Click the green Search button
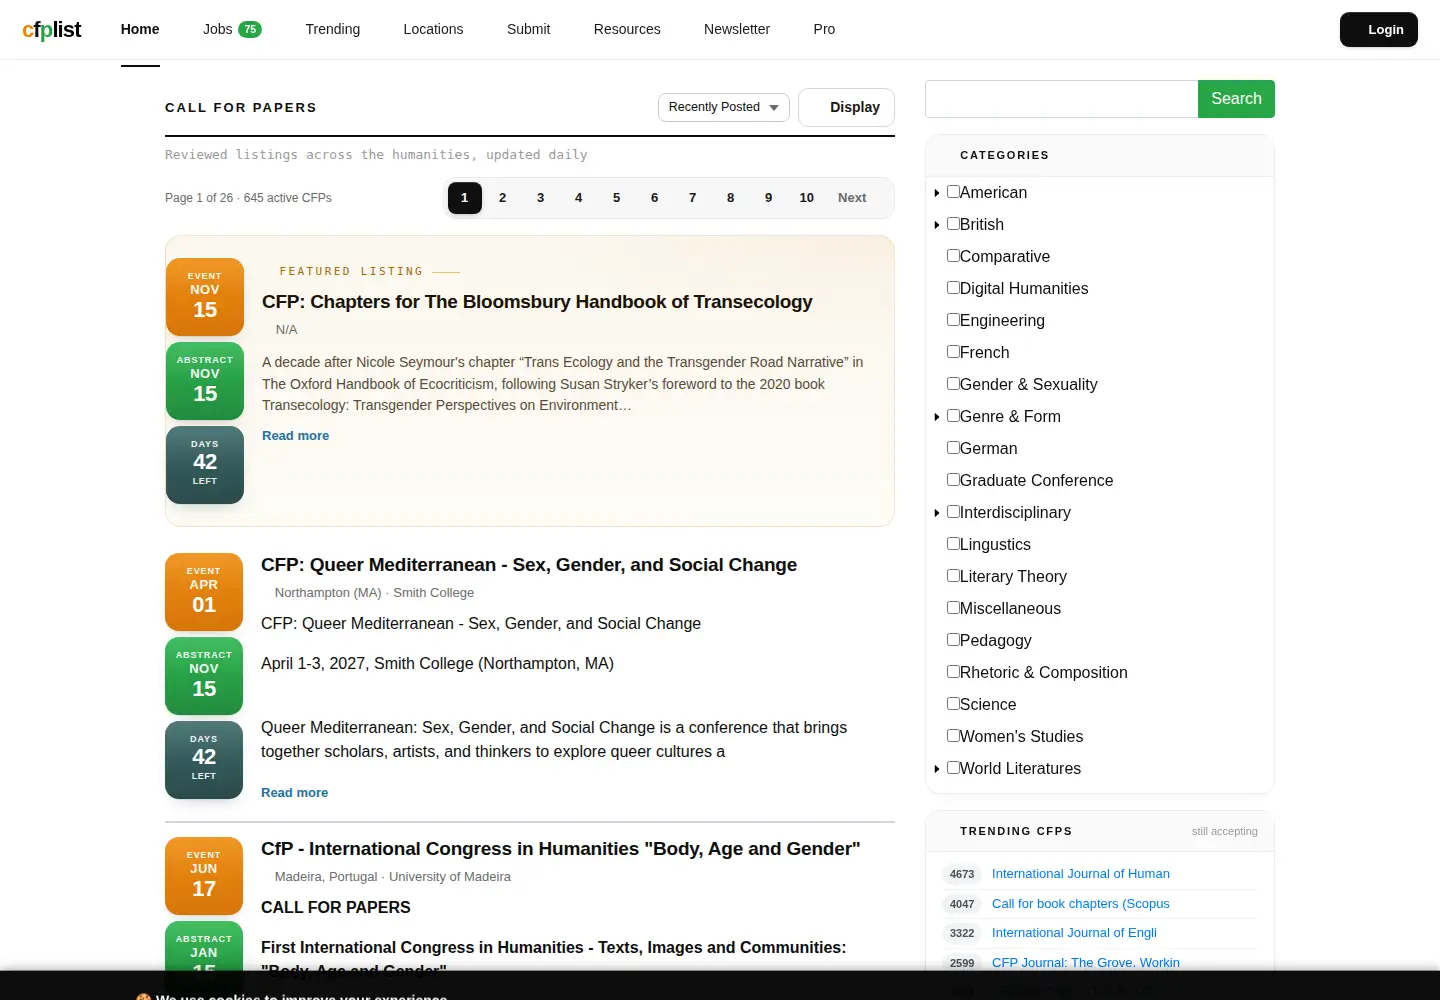 (x=1236, y=99)
